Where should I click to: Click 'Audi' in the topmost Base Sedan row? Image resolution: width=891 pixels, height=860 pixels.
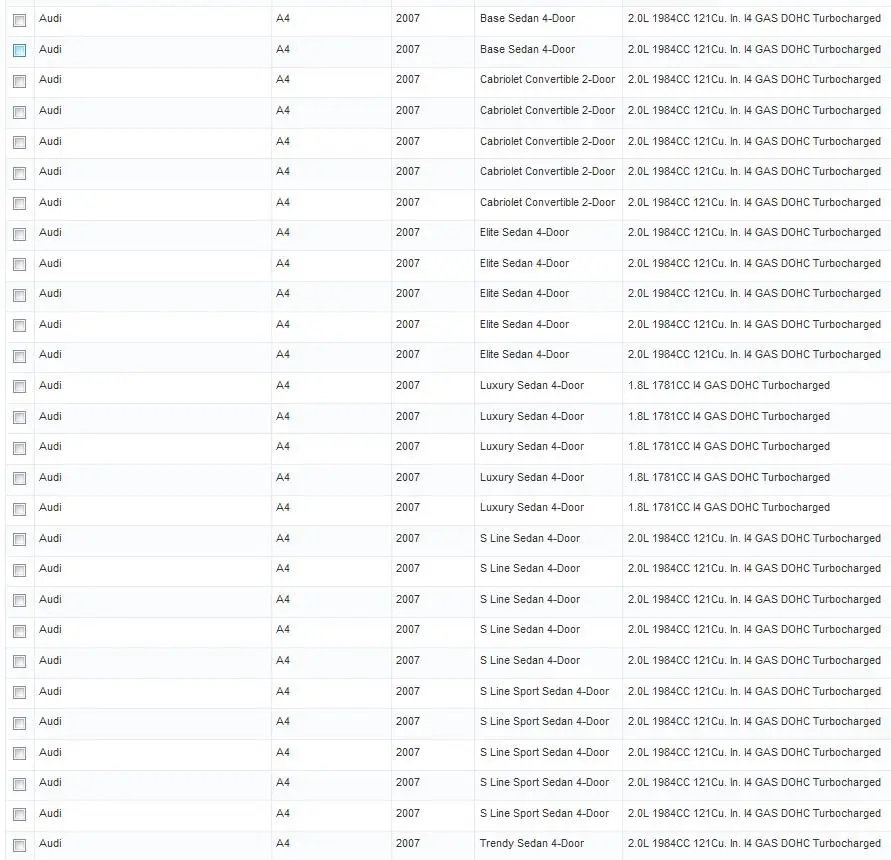(x=50, y=18)
